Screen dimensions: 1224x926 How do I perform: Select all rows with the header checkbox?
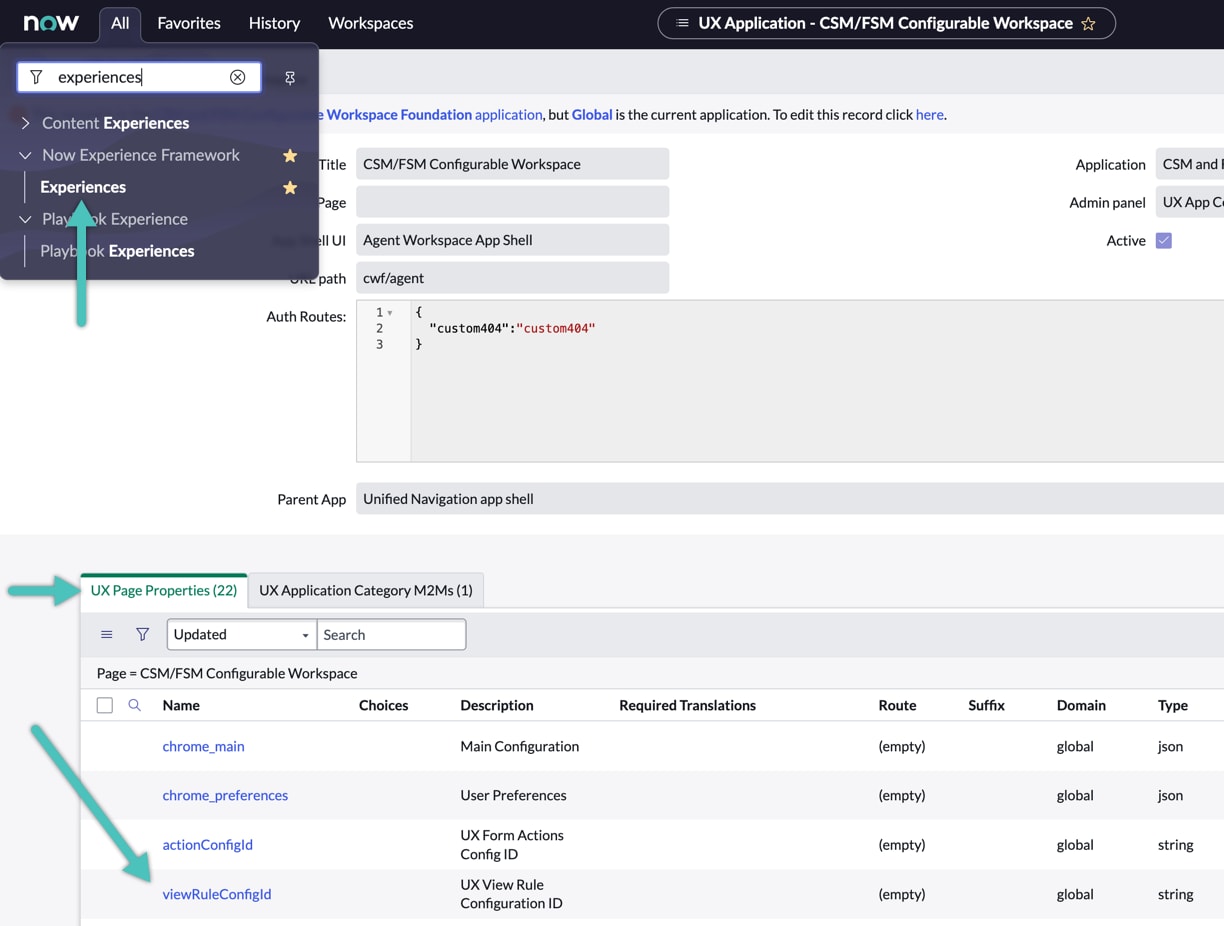click(105, 705)
